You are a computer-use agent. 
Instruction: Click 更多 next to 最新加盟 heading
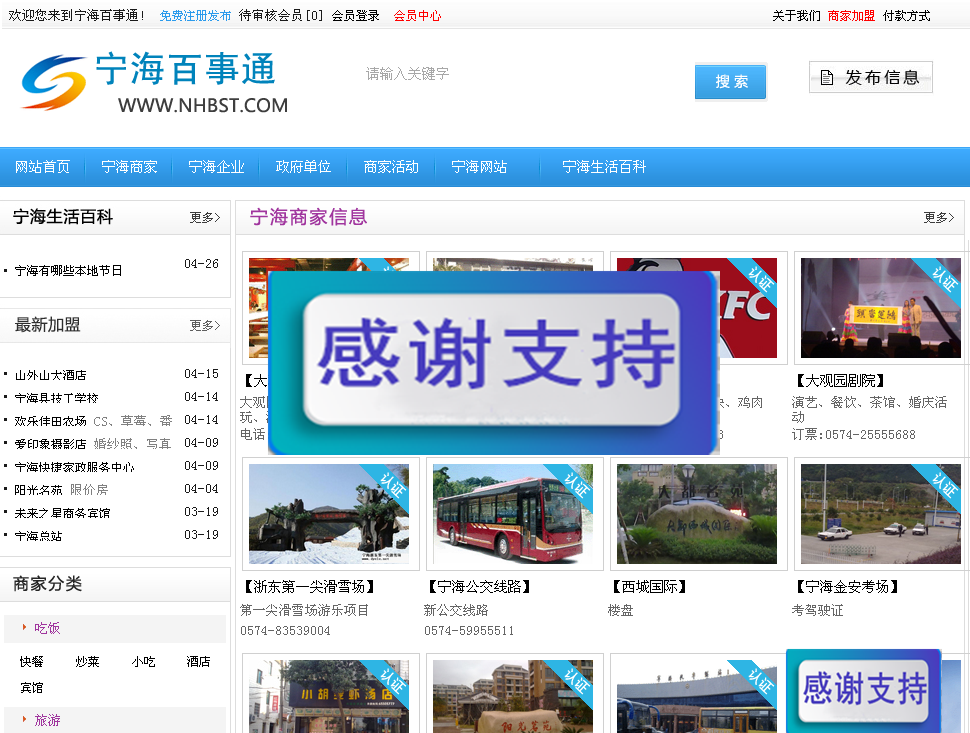point(205,325)
